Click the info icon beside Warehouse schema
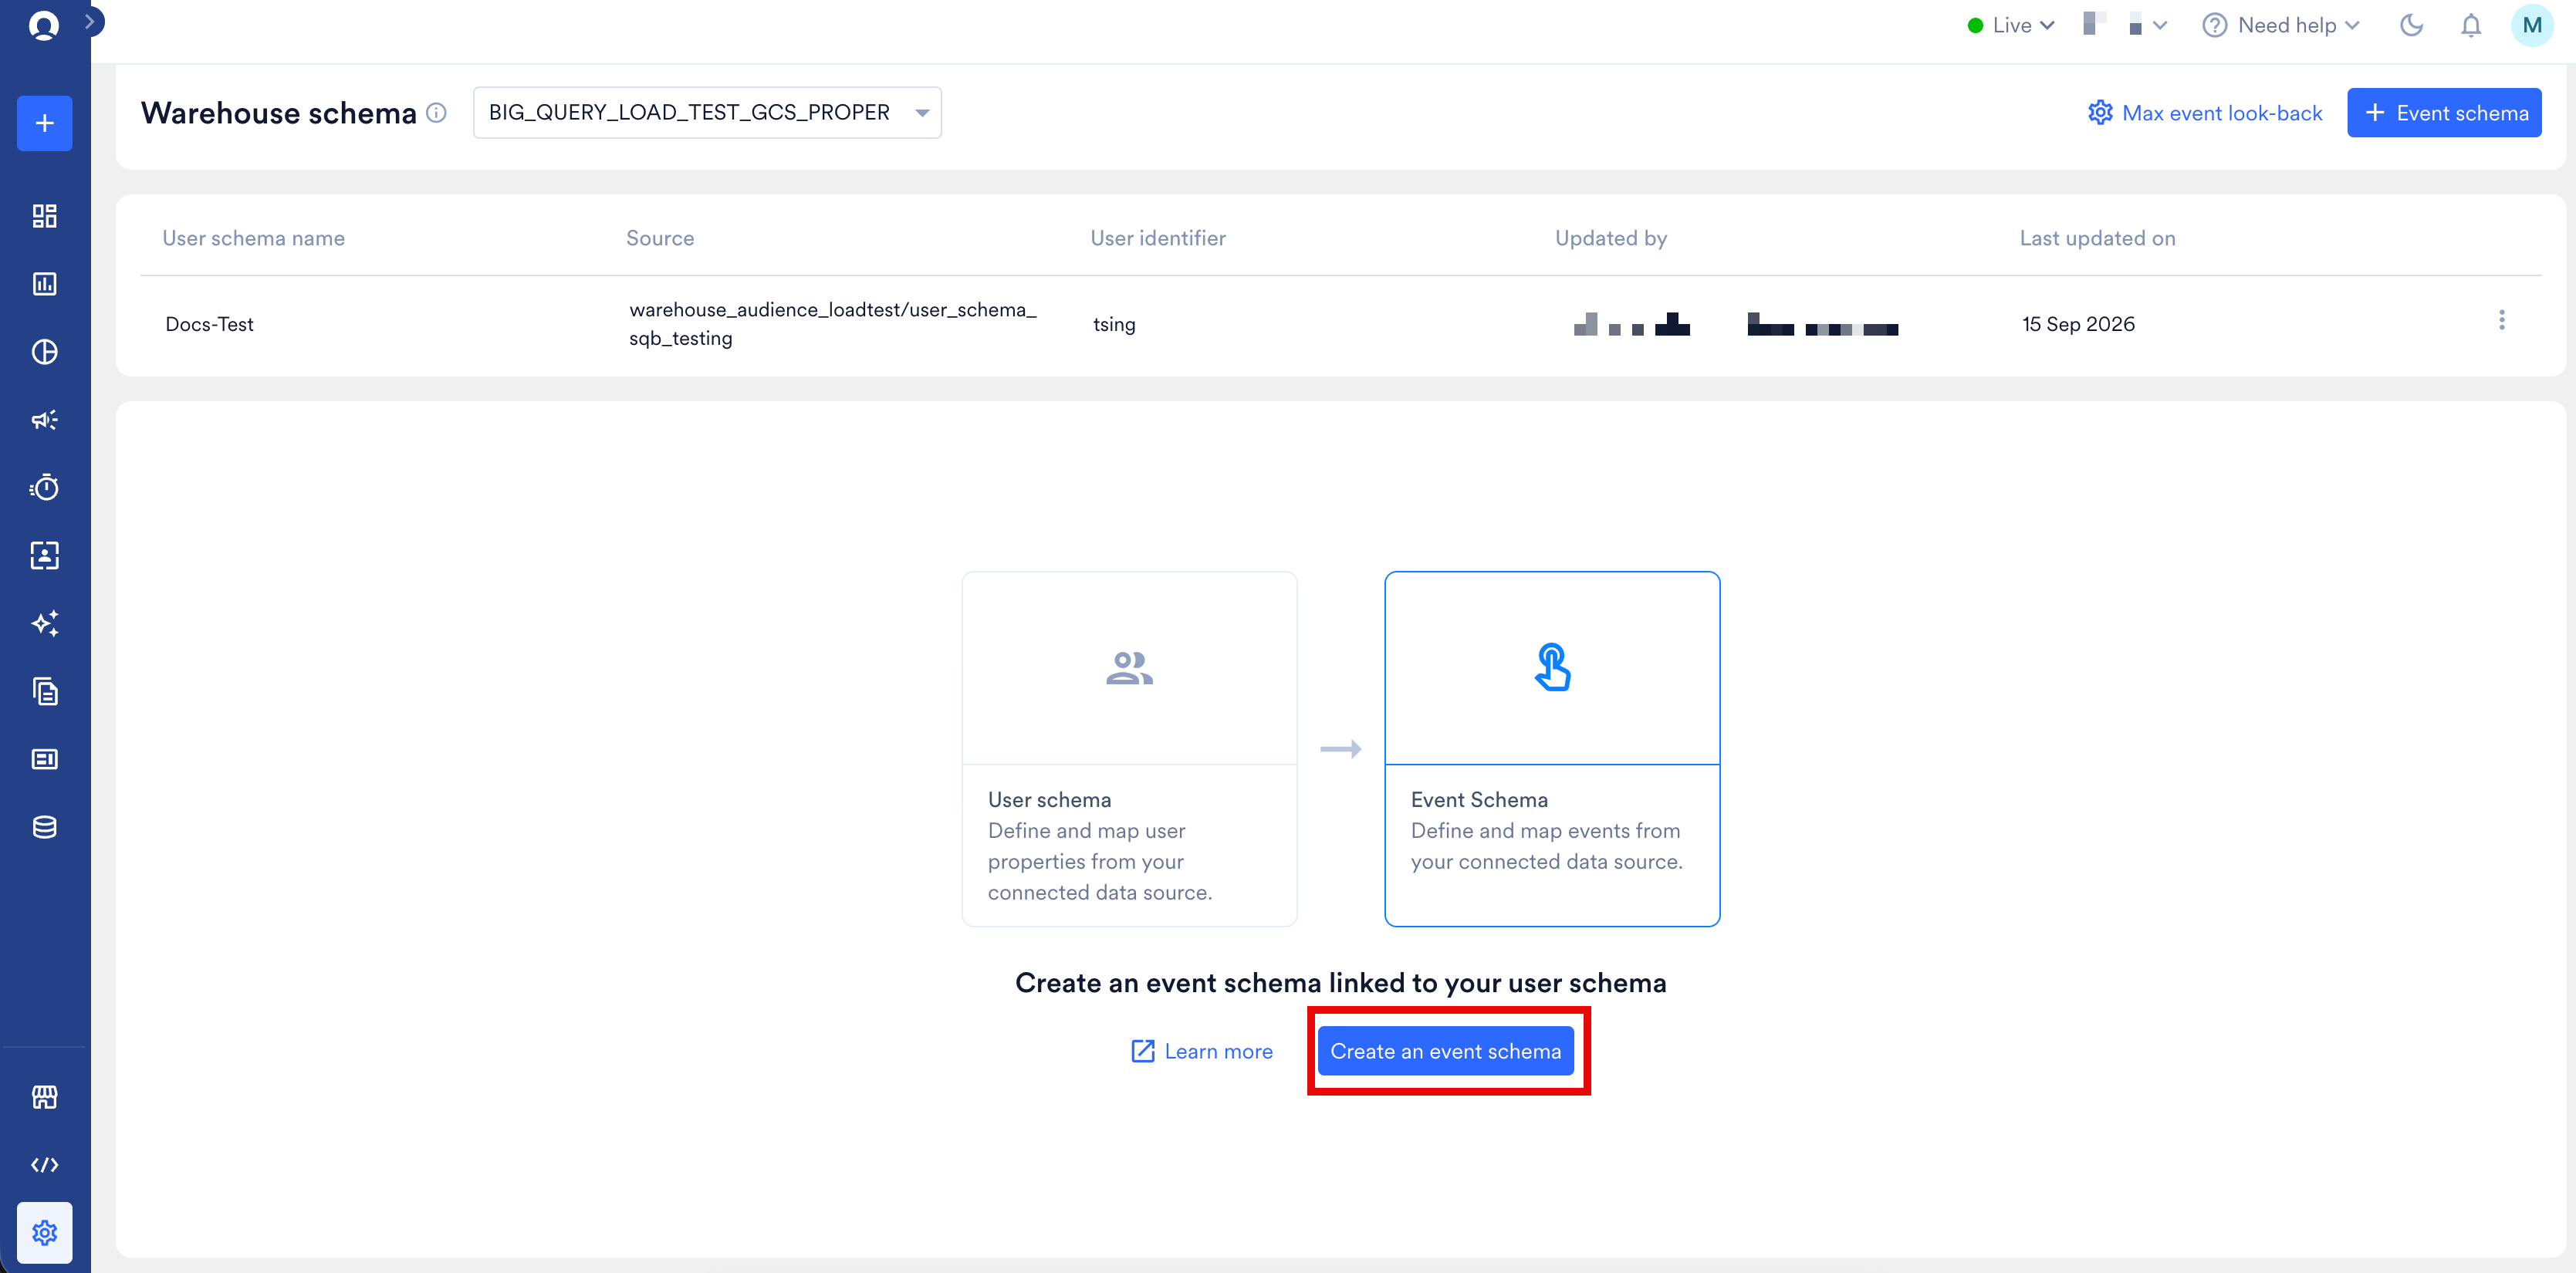 tap(436, 113)
